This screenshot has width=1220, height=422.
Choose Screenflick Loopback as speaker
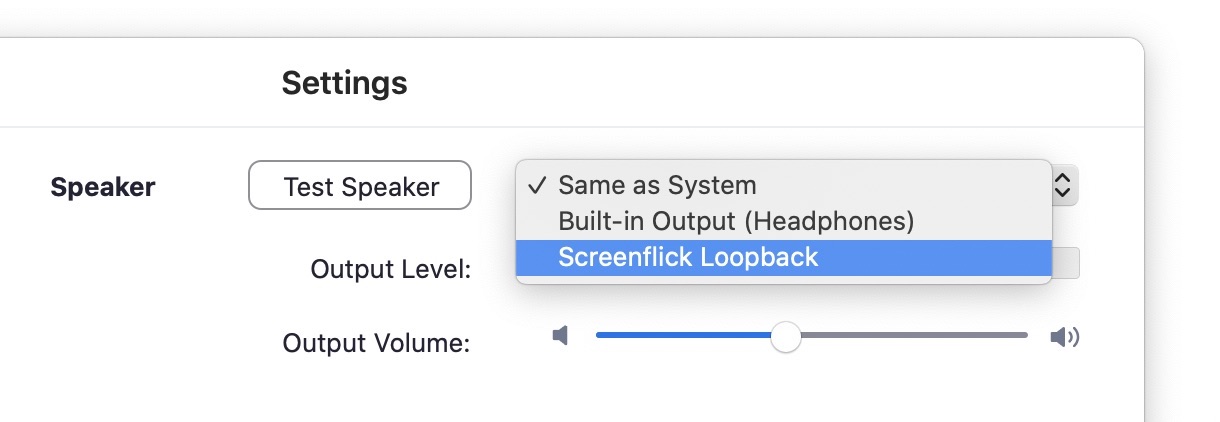tap(688, 257)
